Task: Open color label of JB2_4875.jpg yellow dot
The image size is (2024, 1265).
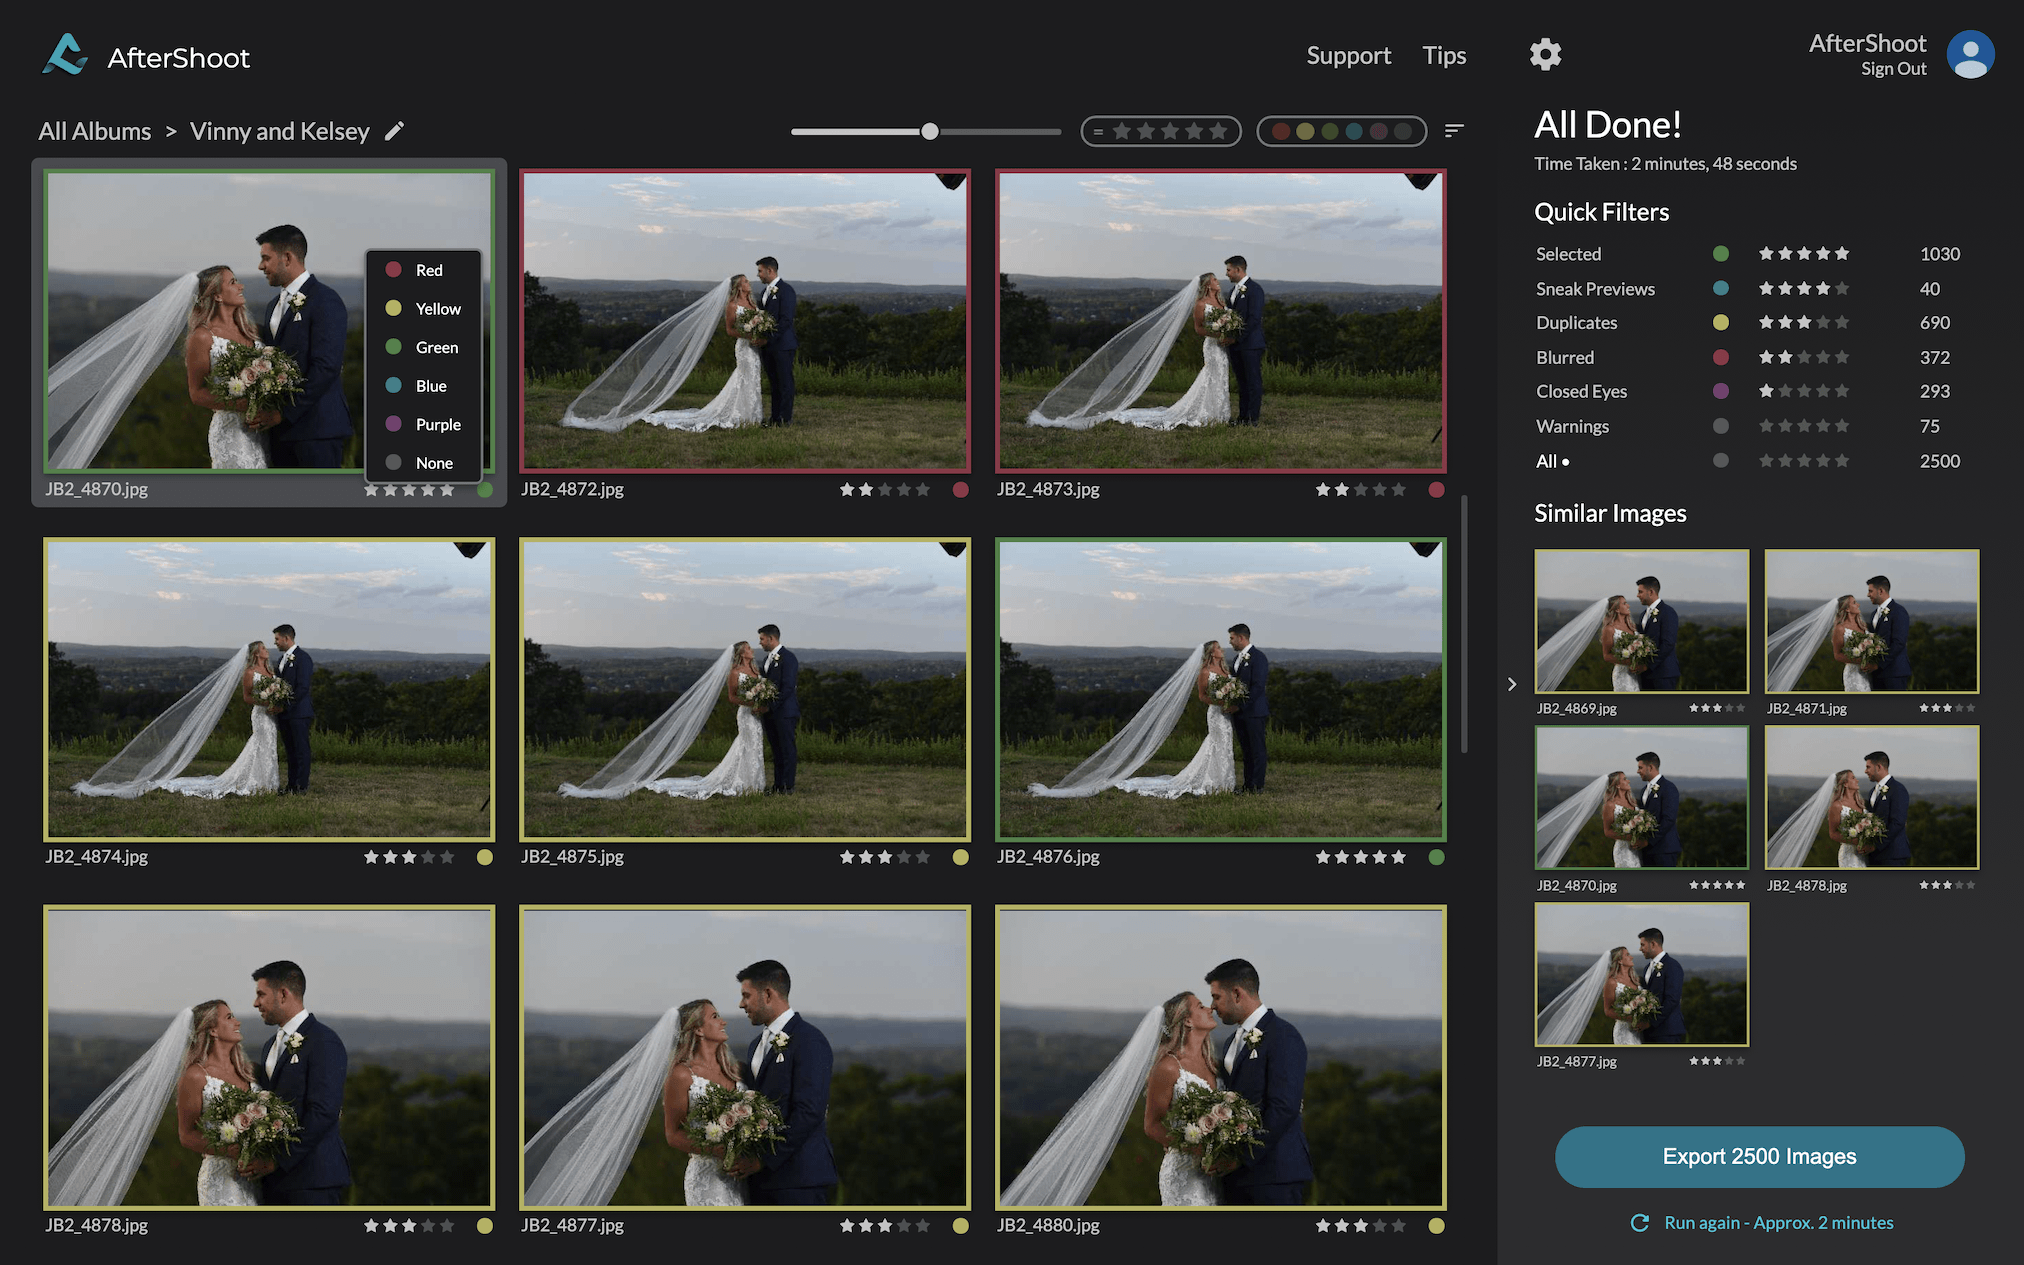Action: (x=961, y=857)
